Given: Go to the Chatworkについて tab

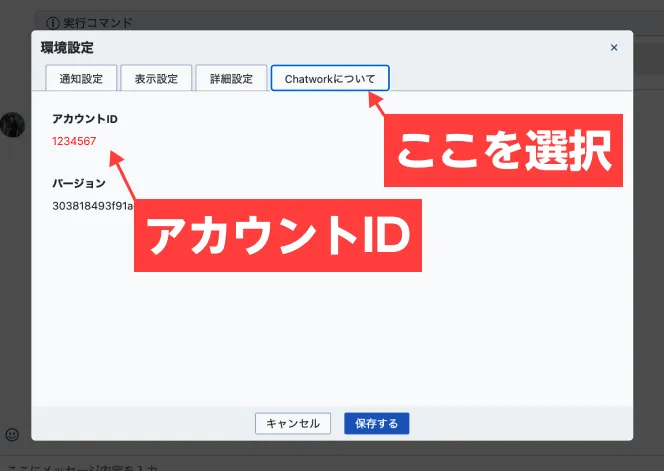Looking at the screenshot, I should point(330,78).
